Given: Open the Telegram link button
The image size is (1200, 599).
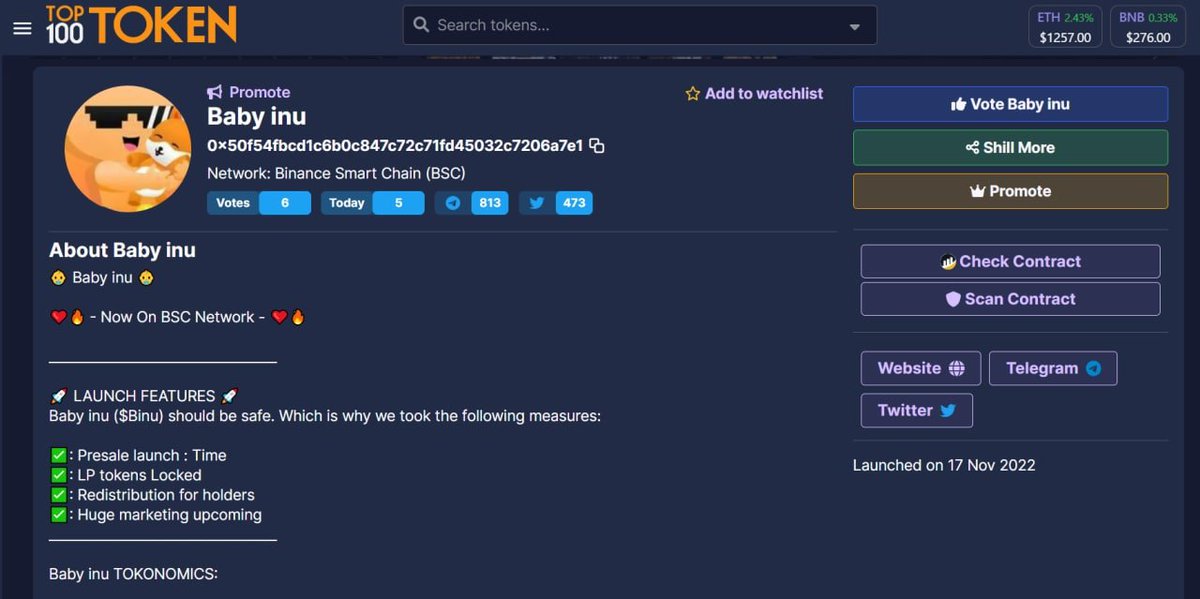Looking at the screenshot, I should point(1053,368).
